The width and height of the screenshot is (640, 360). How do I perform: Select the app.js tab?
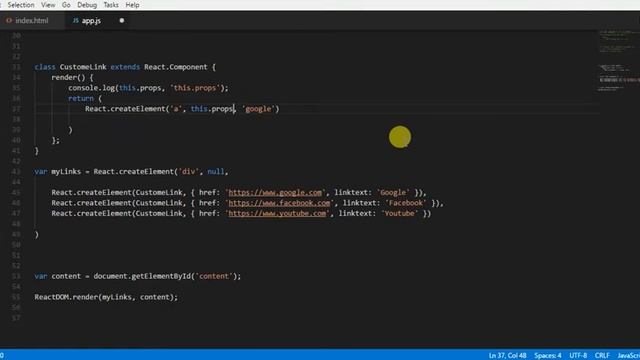pyautogui.click(x=91, y=20)
